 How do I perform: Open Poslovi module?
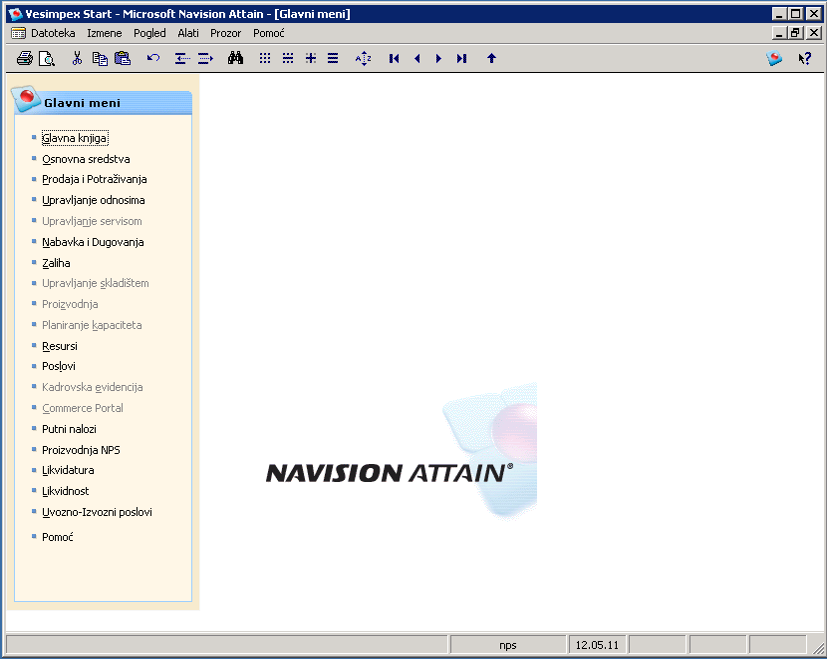click(x=59, y=366)
